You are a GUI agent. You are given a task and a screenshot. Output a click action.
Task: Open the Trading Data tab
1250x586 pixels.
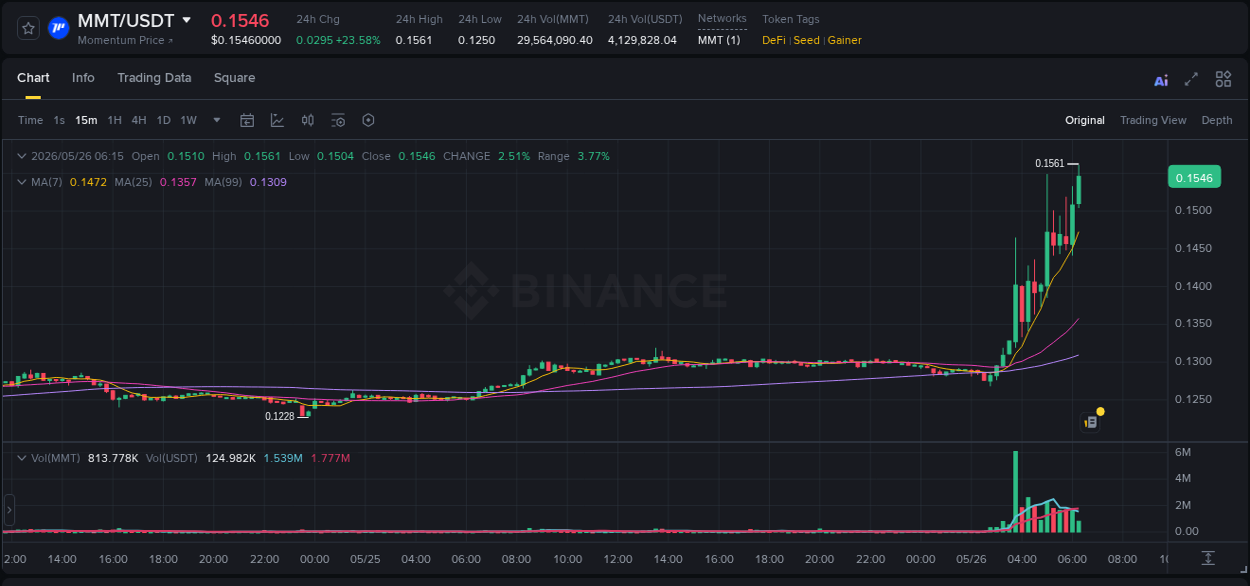[154, 78]
